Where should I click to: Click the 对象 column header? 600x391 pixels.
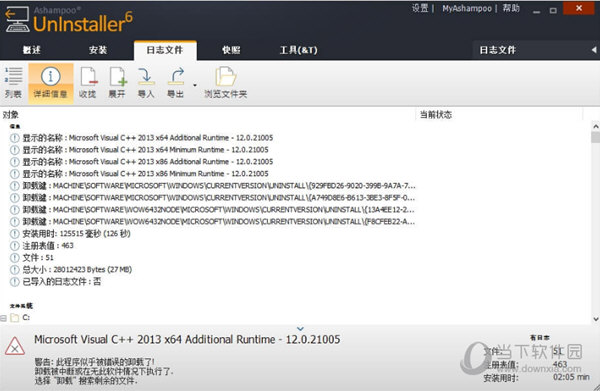pyautogui.click(x=11, y=114)
